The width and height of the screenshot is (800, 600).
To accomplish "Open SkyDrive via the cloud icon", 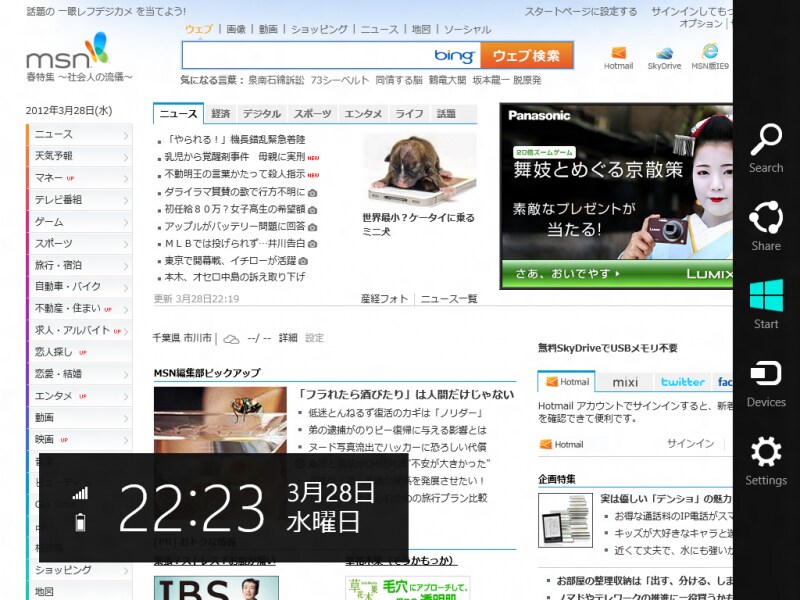I will [665, 52].
